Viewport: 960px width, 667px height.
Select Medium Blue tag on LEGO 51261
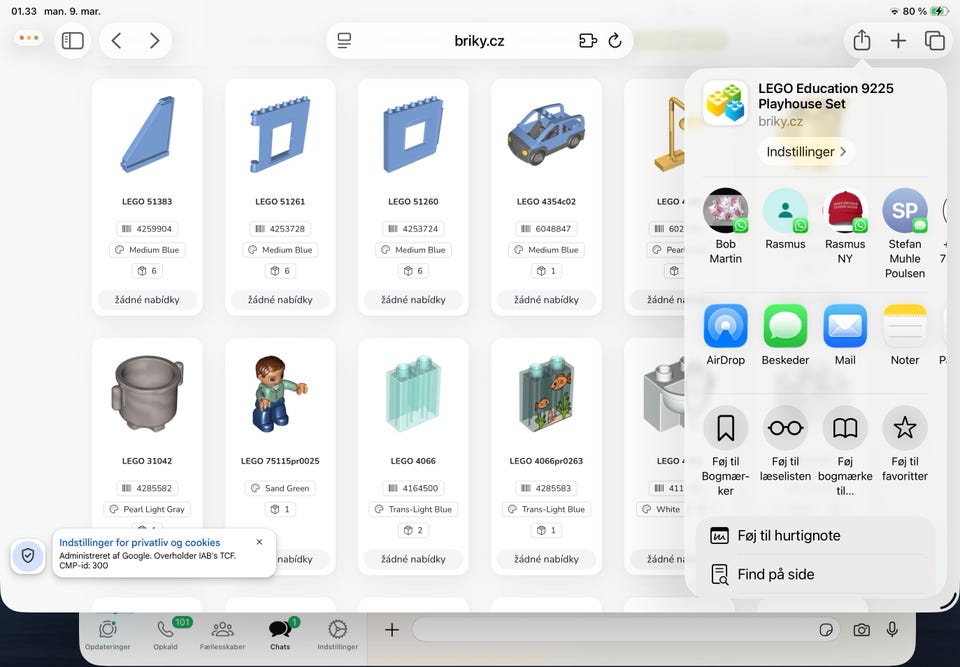tap(280, 250)
